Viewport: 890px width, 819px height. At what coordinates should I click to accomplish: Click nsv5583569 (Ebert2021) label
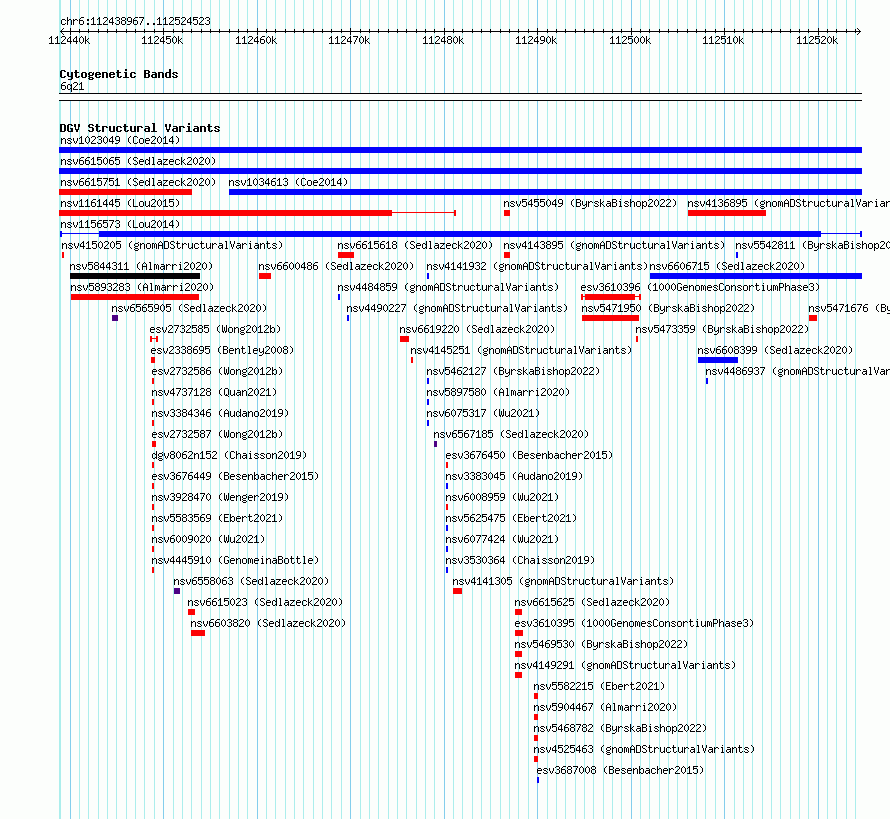pyautogui.click(x=217, y=518)
